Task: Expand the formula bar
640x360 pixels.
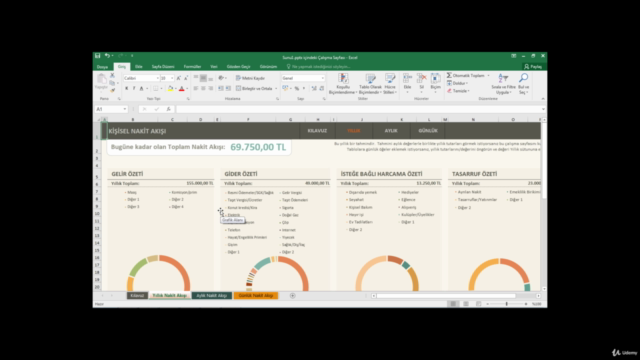Action: tap(543, 109)
